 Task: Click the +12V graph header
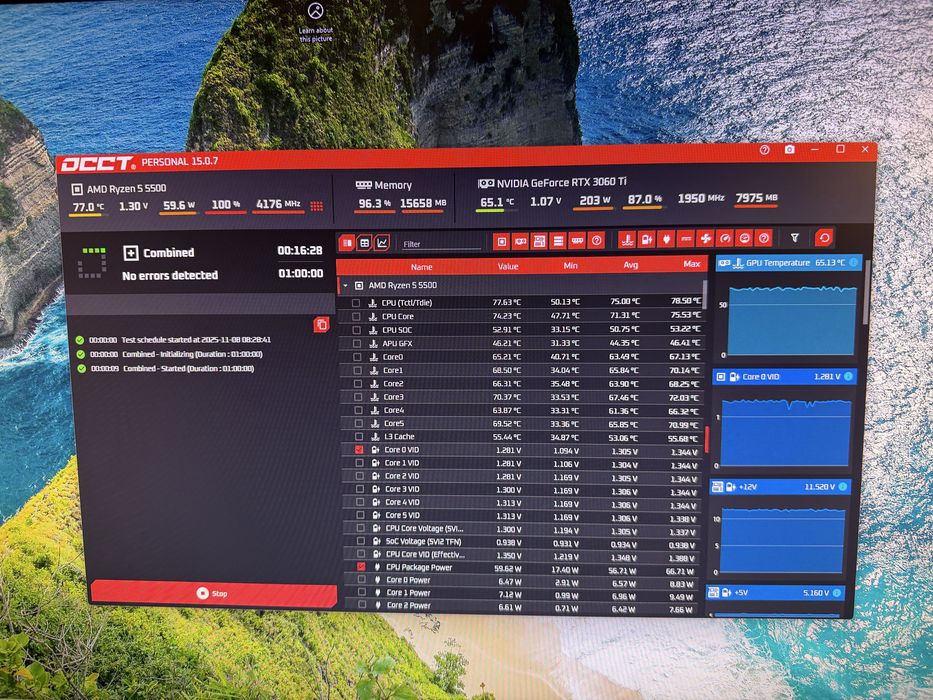coord(780,487)
